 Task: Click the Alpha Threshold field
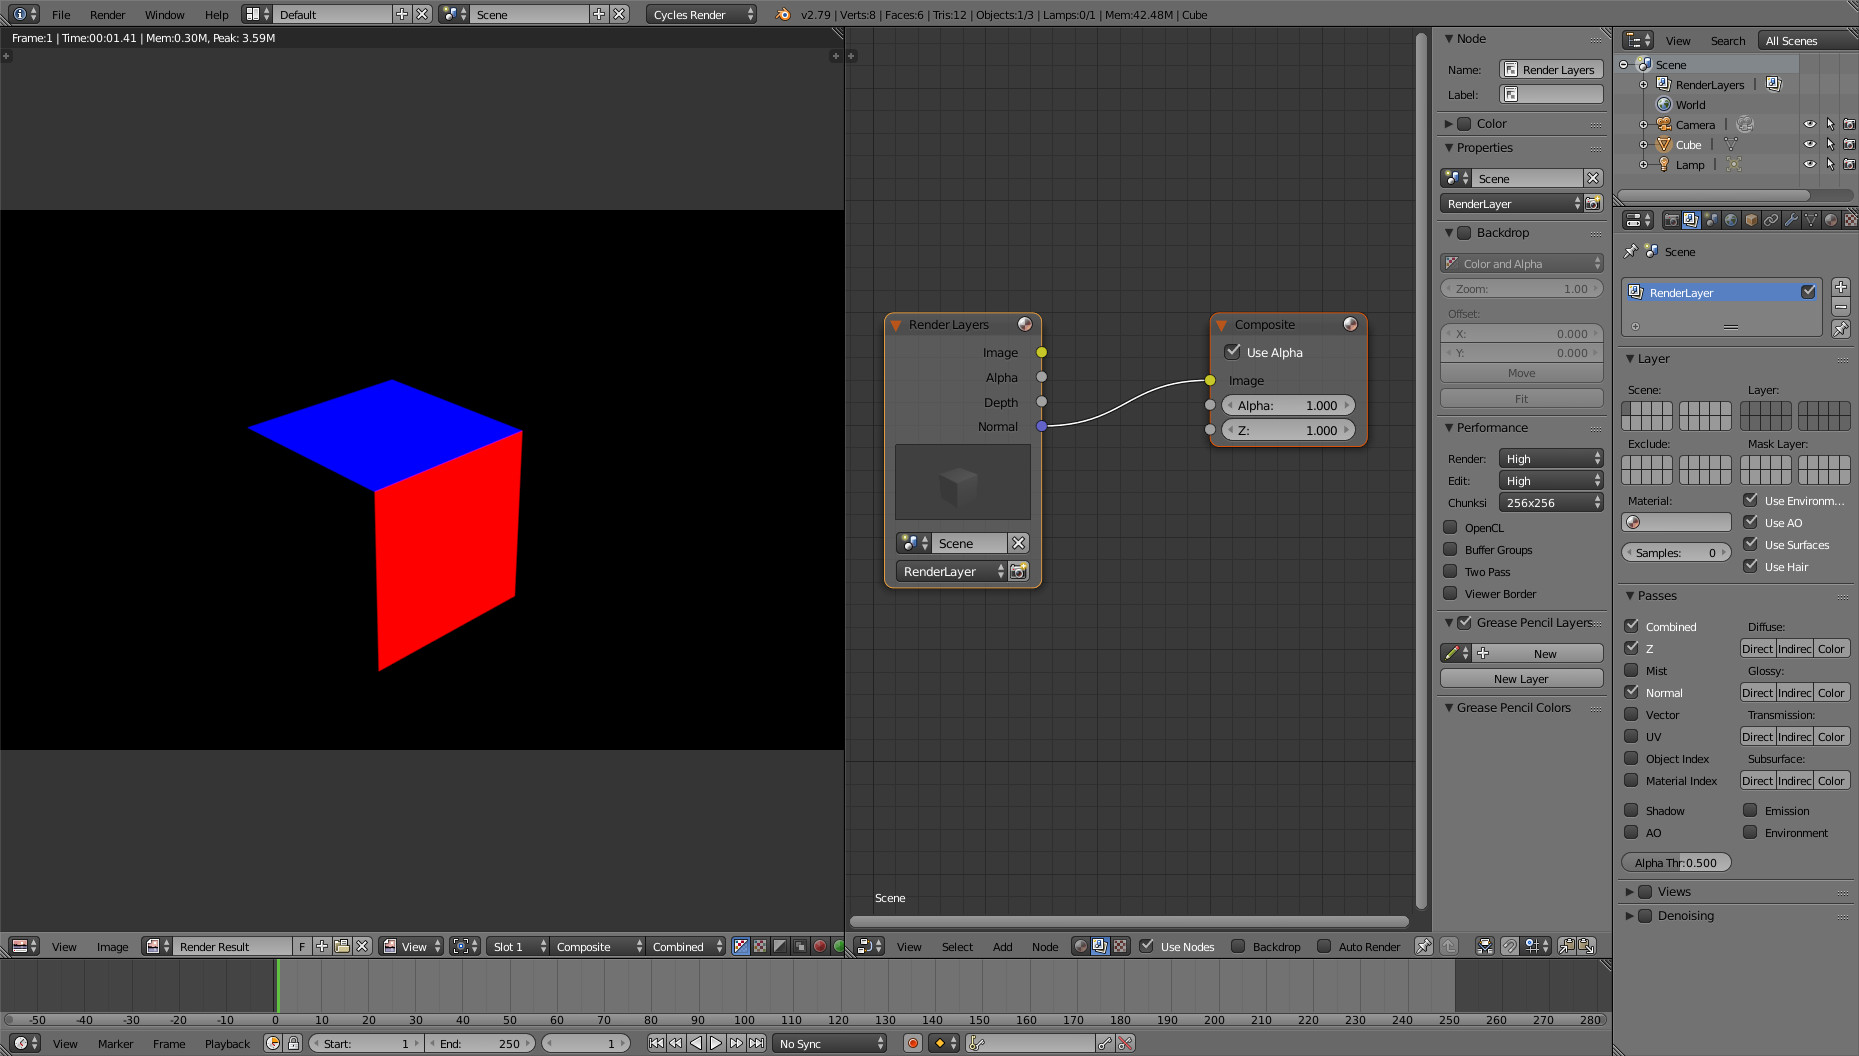[1676, 862]
